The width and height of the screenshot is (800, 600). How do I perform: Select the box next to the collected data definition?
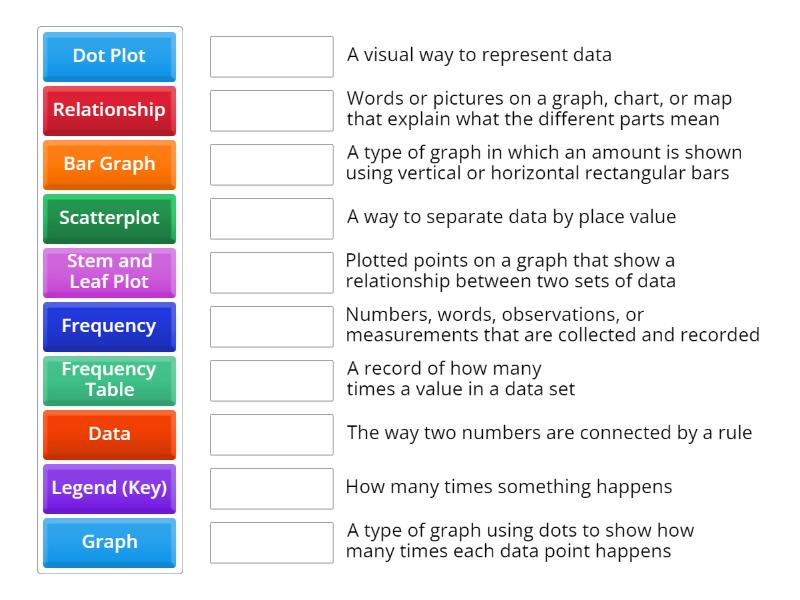coord(271,326)
